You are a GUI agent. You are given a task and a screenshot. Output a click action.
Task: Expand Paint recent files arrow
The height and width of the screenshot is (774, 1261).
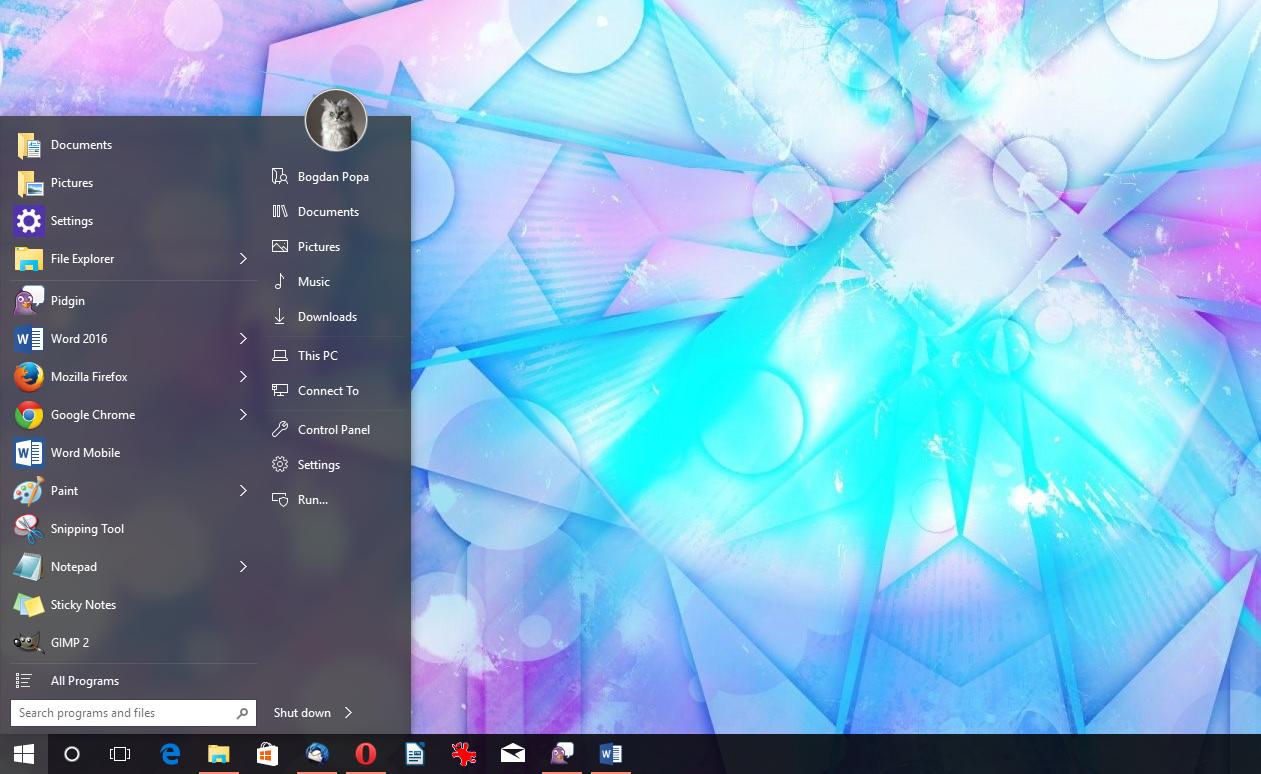243,491
